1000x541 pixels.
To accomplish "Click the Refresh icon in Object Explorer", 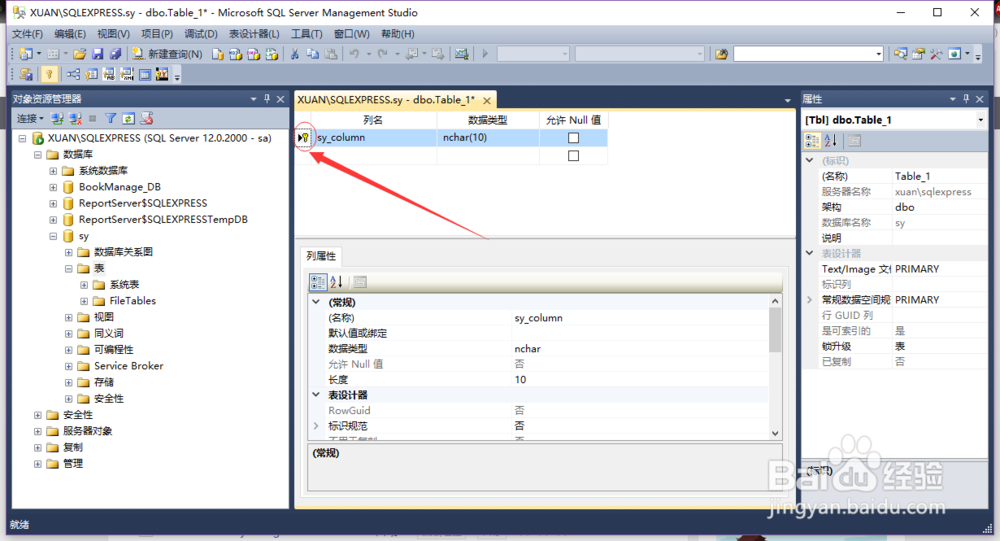I will click(x=128, y=119).
